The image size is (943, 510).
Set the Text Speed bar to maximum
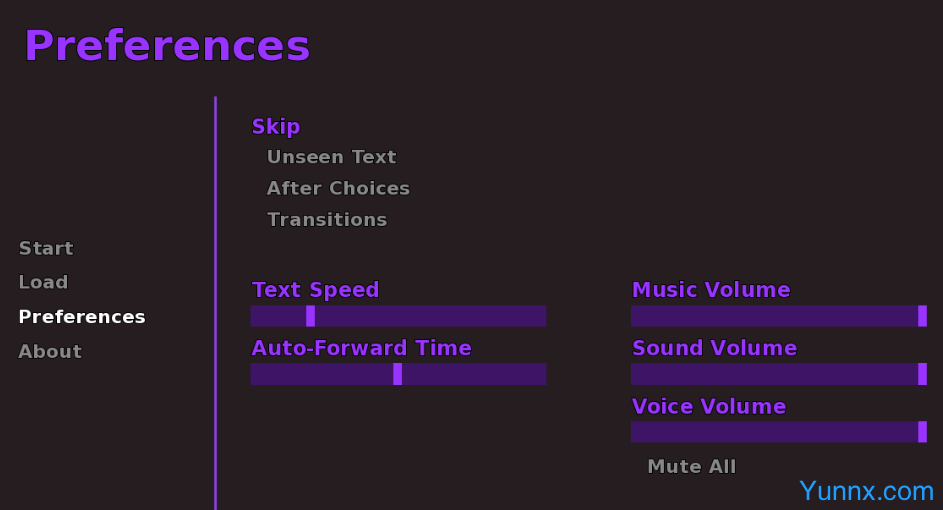click(x=543, y=316)
